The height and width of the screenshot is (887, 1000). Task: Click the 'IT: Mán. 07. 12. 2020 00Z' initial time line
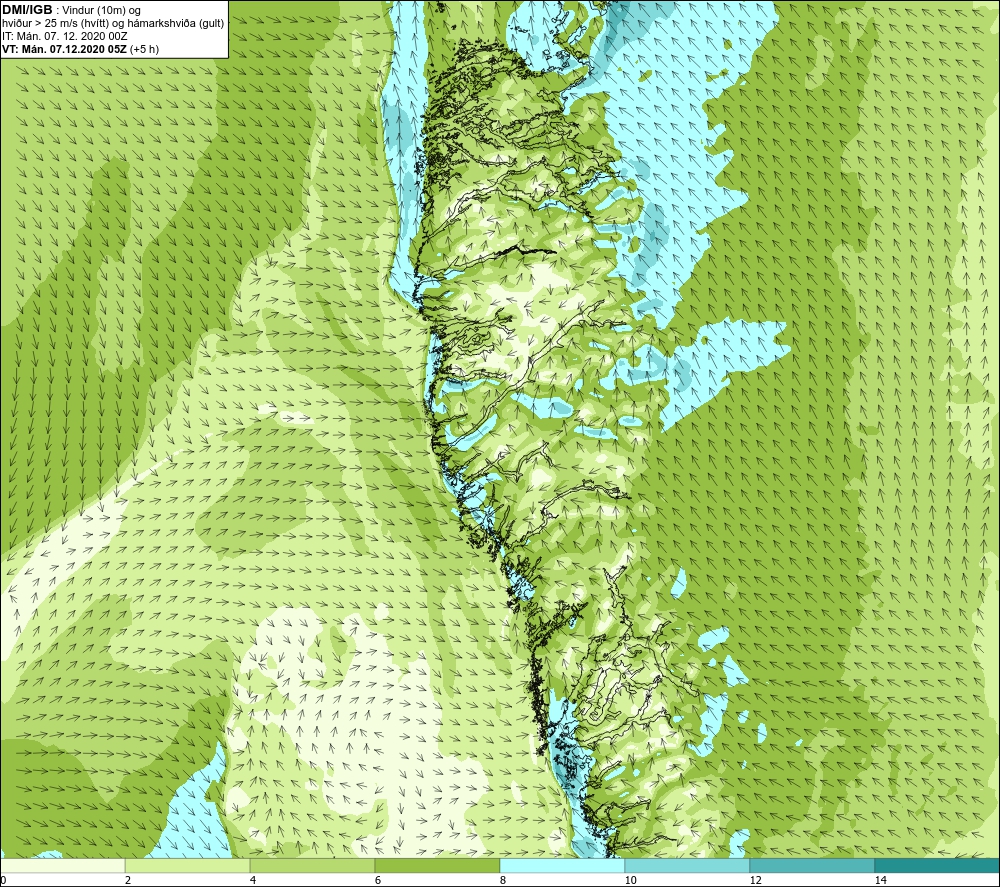coord(65,36)
